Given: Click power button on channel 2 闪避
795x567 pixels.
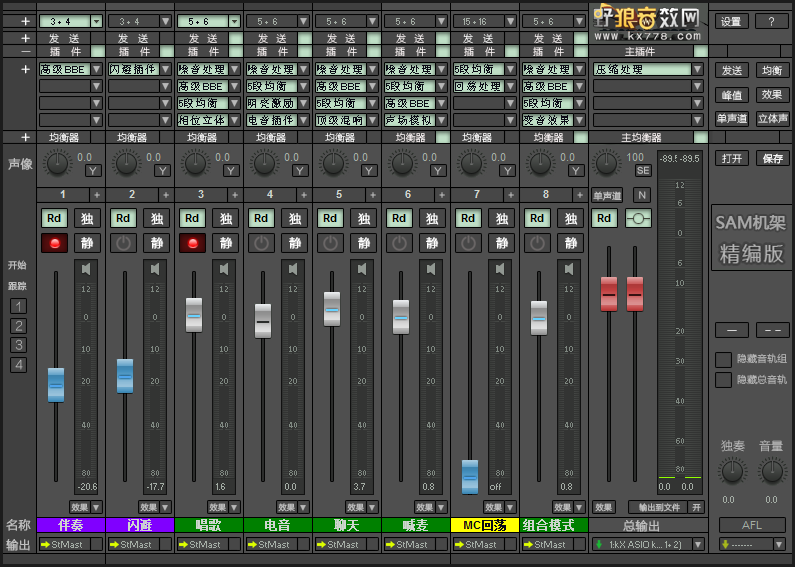Looking at the screenshot, I should click(123, 243).
